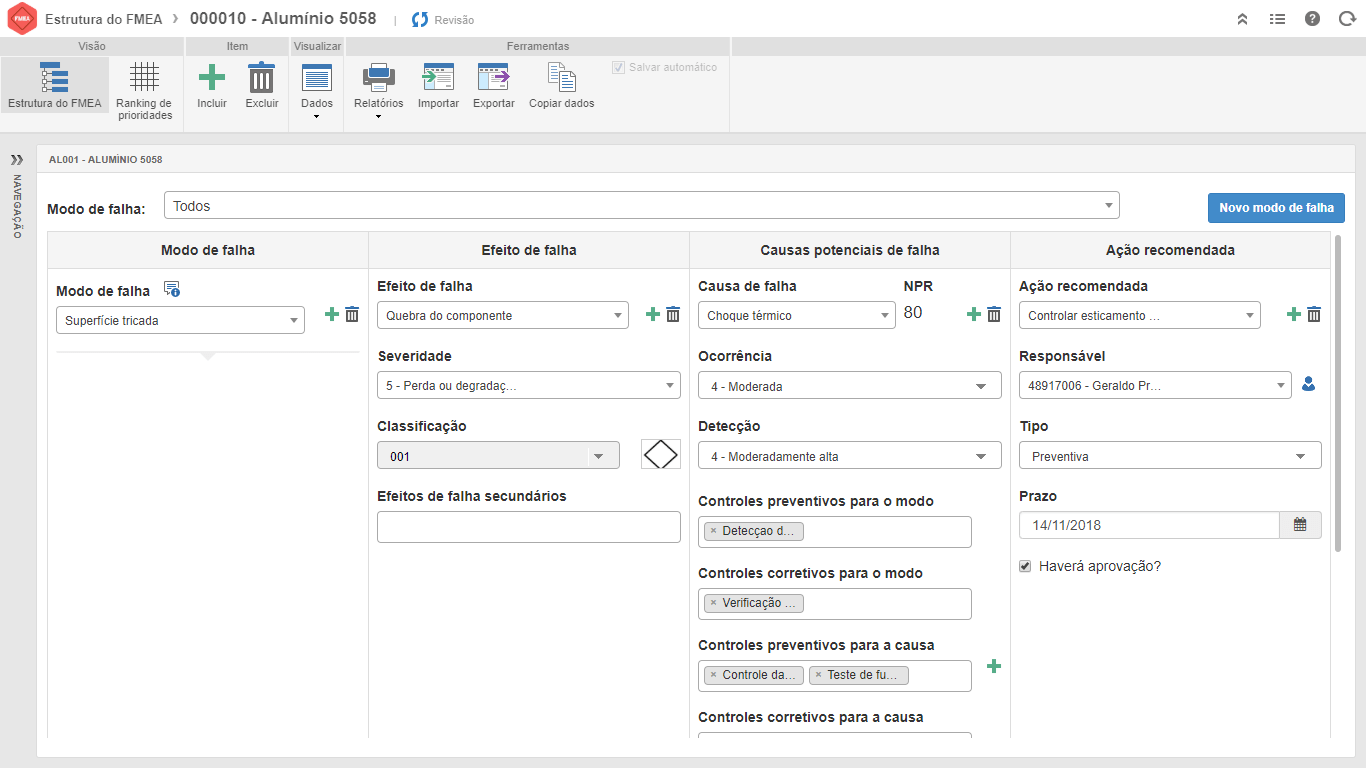Toggle the Haverá aprovação checkbox
Image resolution: width=1366 pixels, height=768 pixels.
1025,567
